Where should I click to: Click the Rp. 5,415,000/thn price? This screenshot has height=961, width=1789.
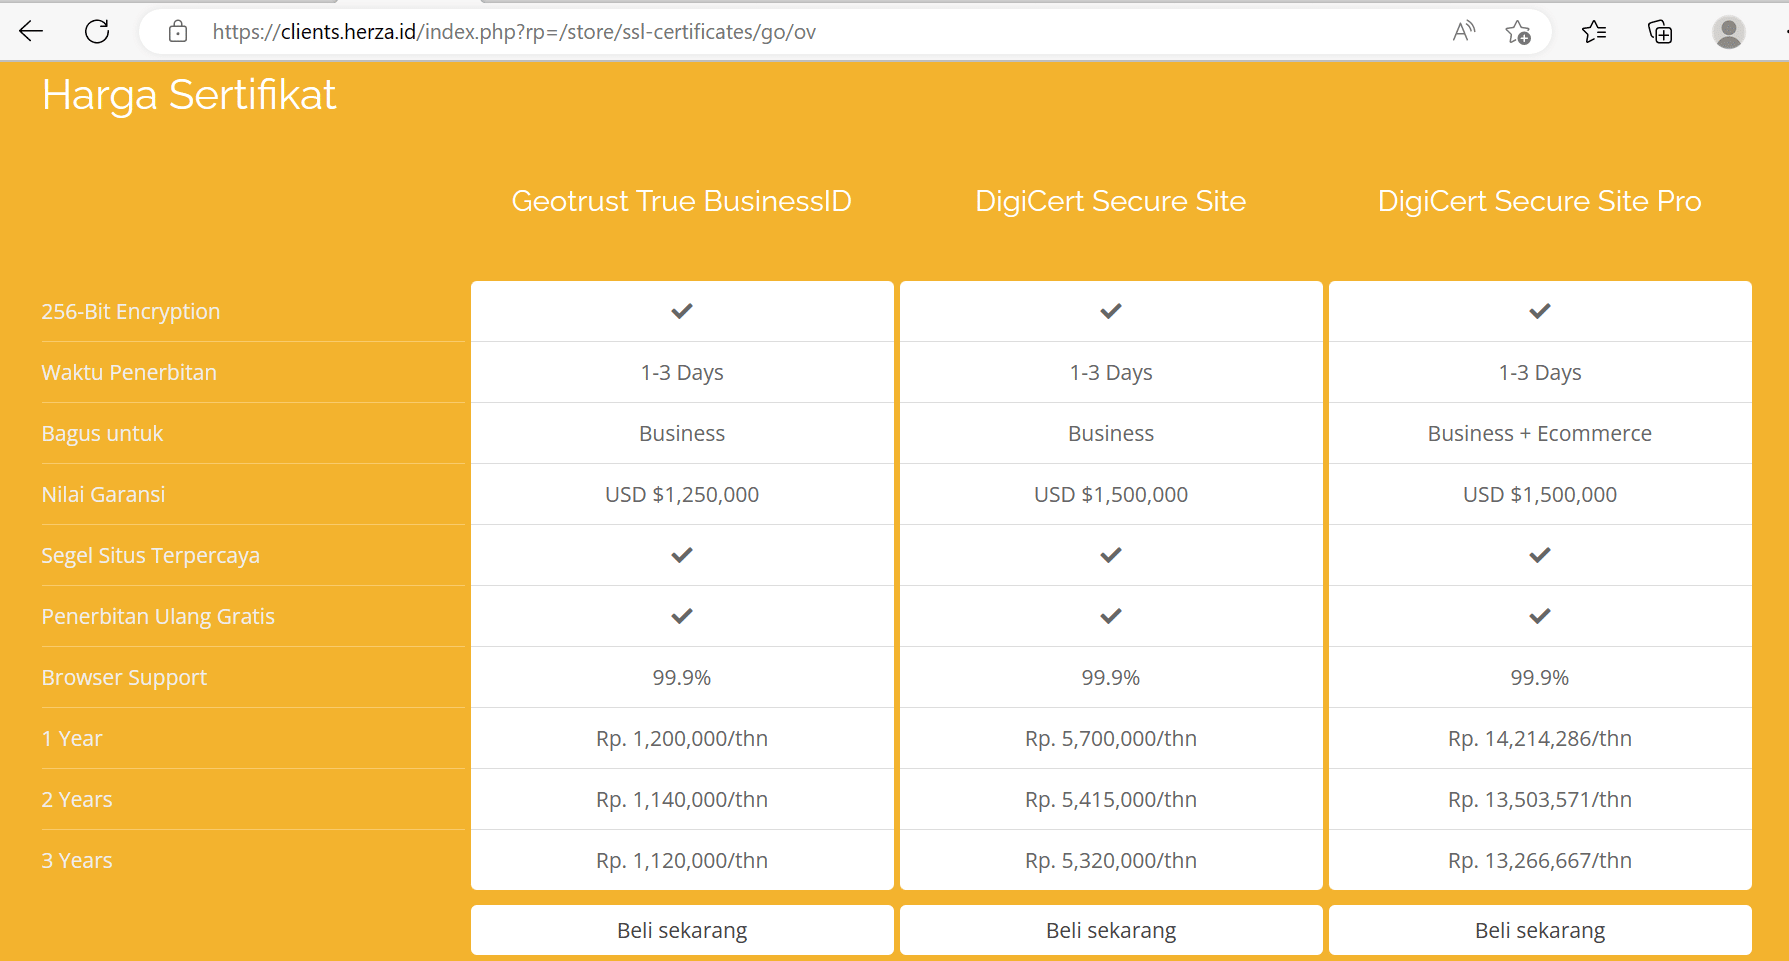[x=1111, y=800]
